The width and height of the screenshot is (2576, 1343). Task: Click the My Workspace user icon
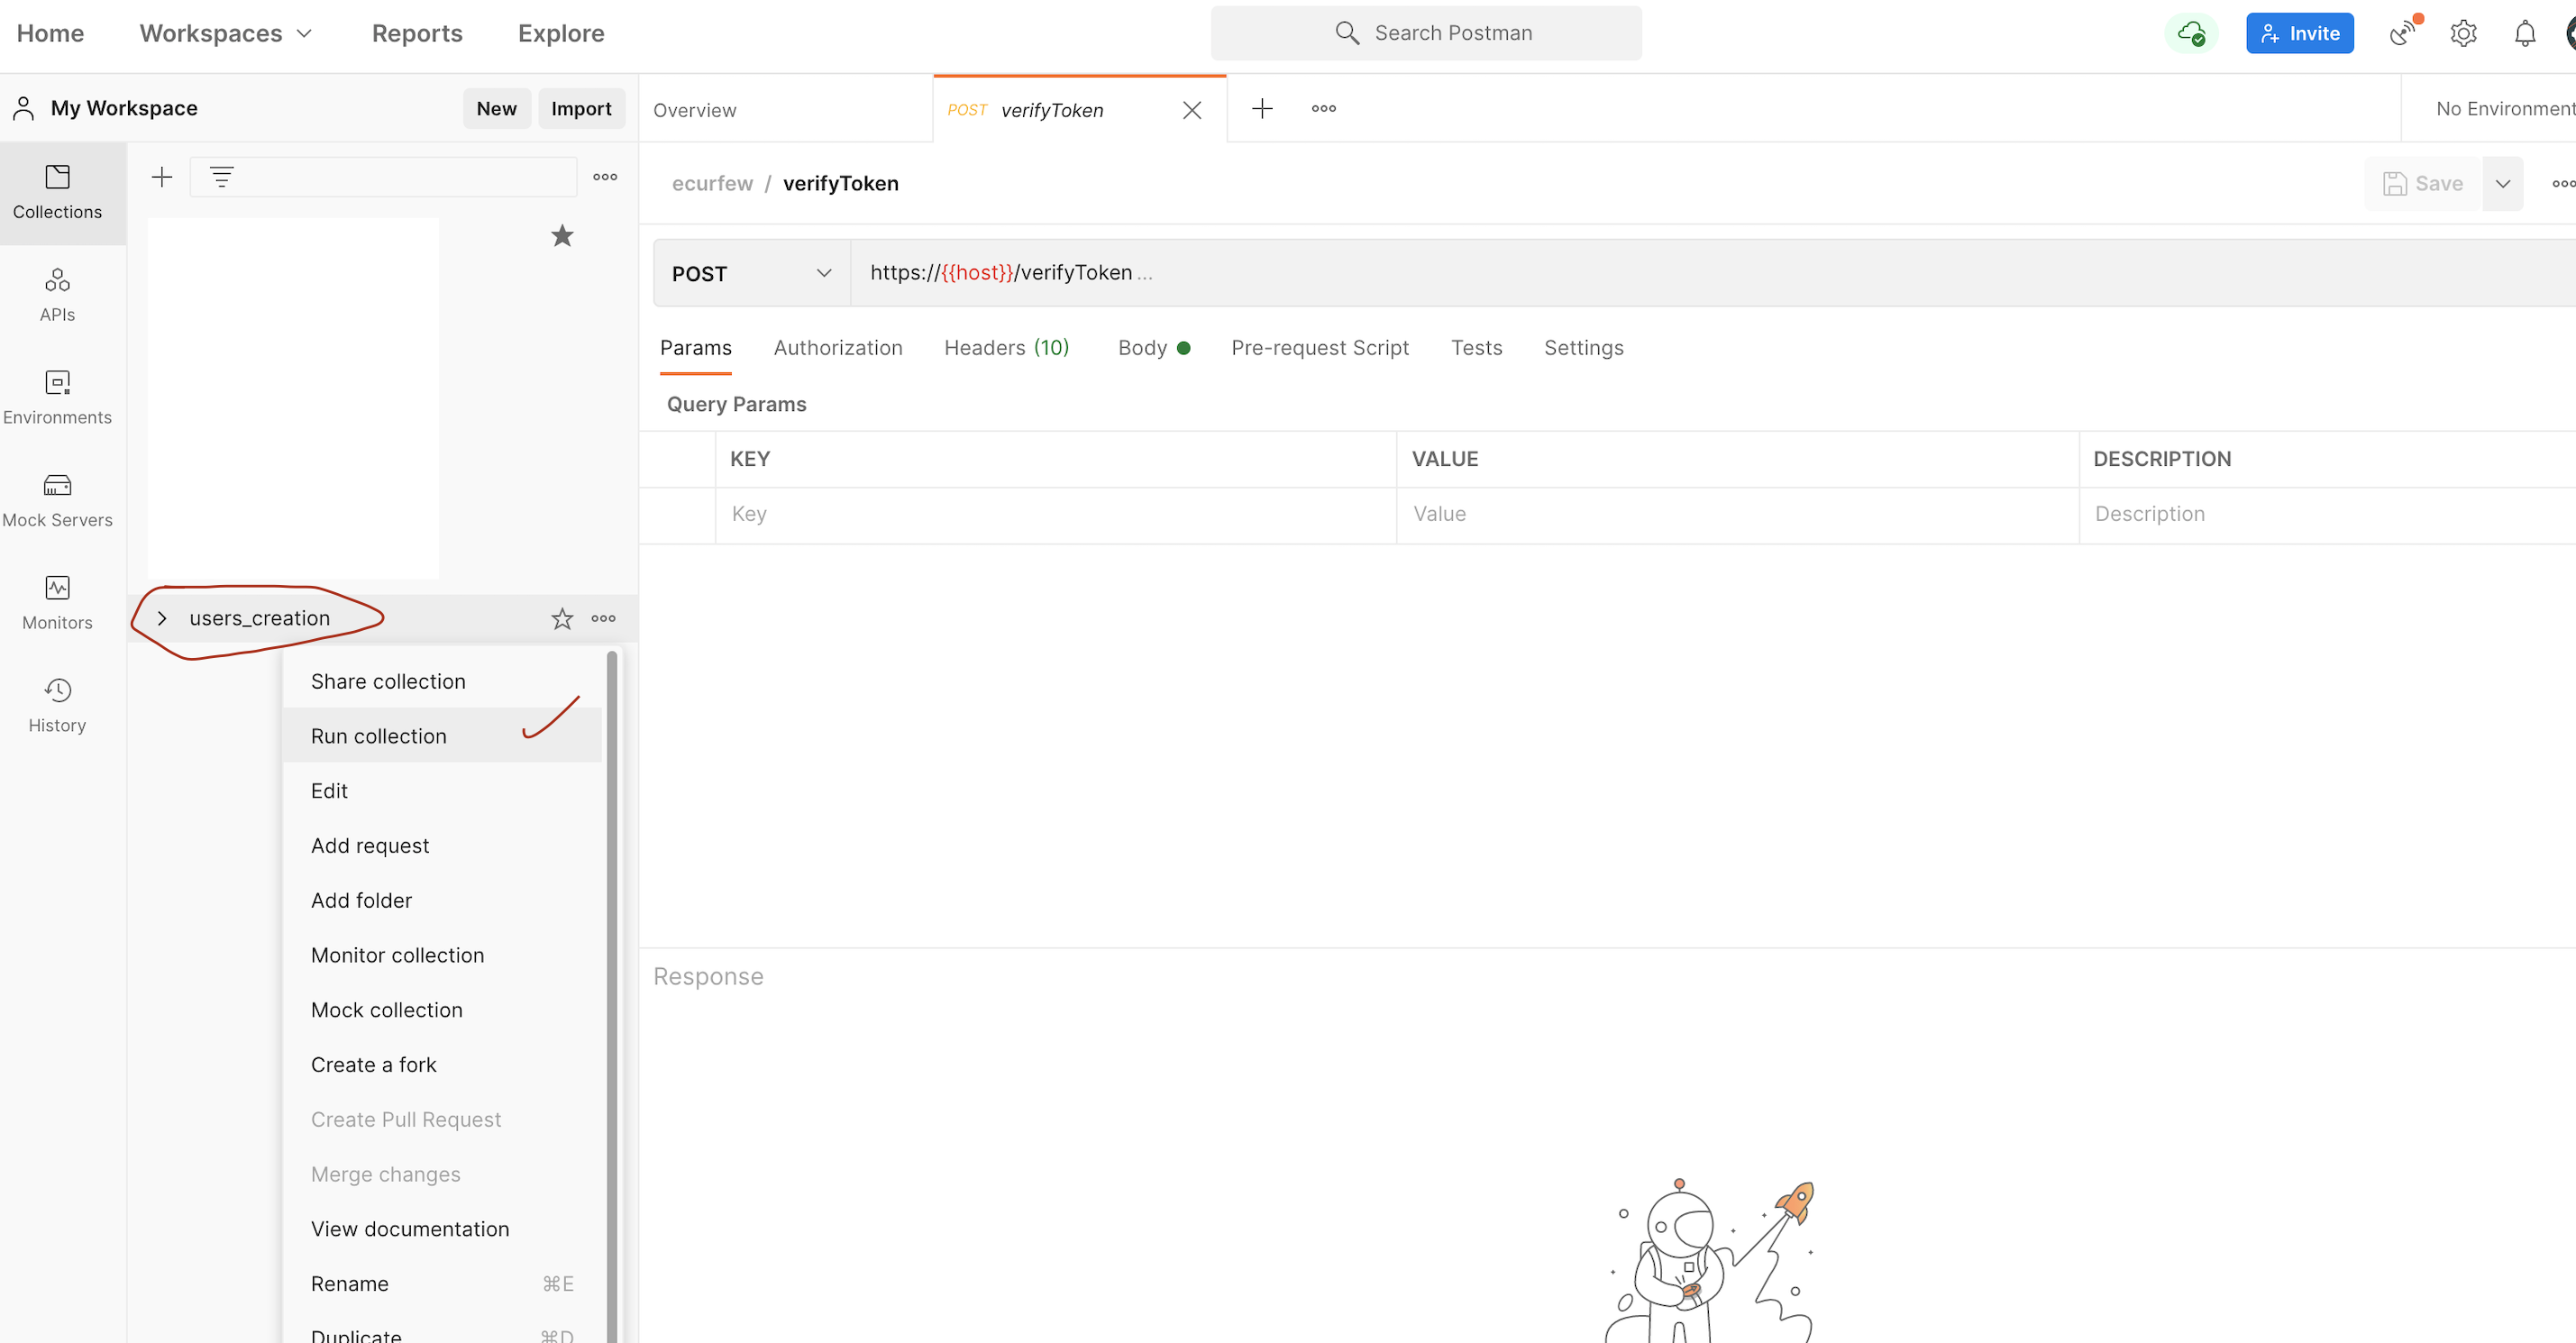click(24, 108)
